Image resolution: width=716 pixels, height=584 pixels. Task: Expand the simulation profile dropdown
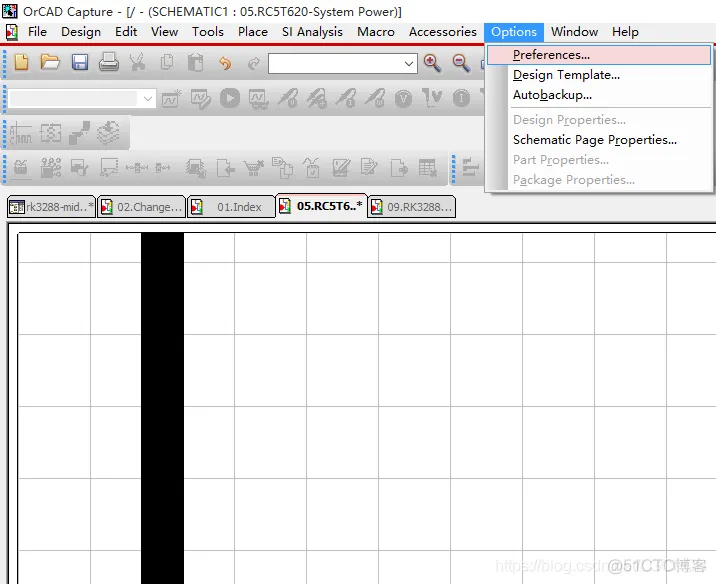pyautogui.click(x=147, y=99)
